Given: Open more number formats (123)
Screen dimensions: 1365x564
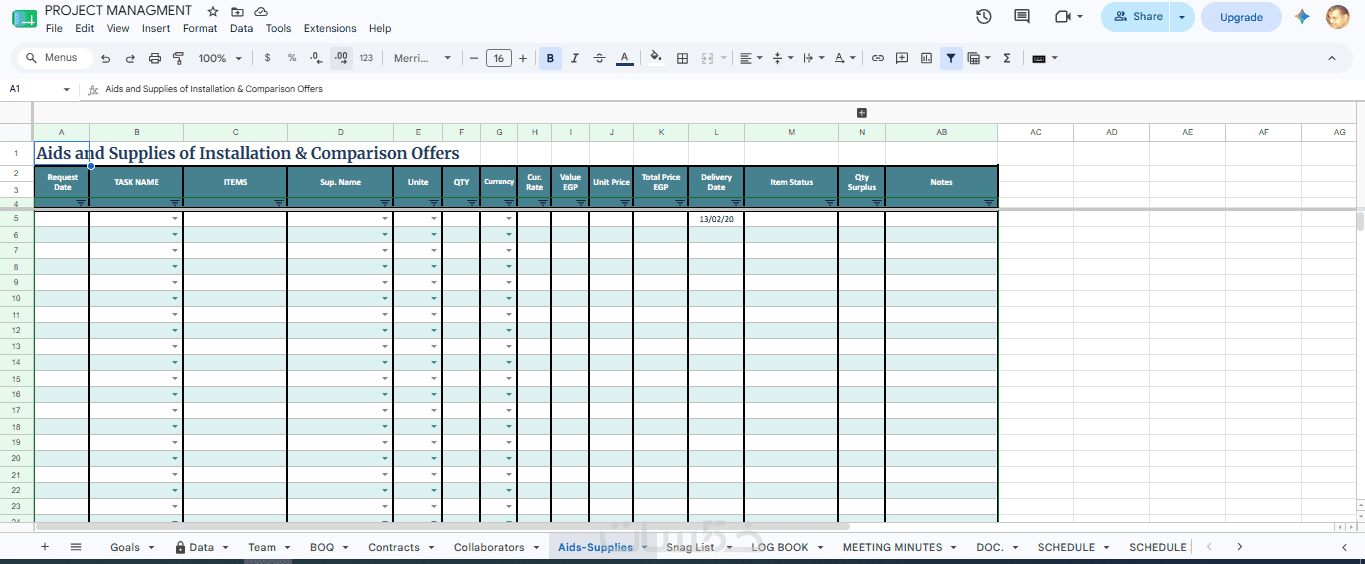Looking at the screenshot, I should coord(366,58).
